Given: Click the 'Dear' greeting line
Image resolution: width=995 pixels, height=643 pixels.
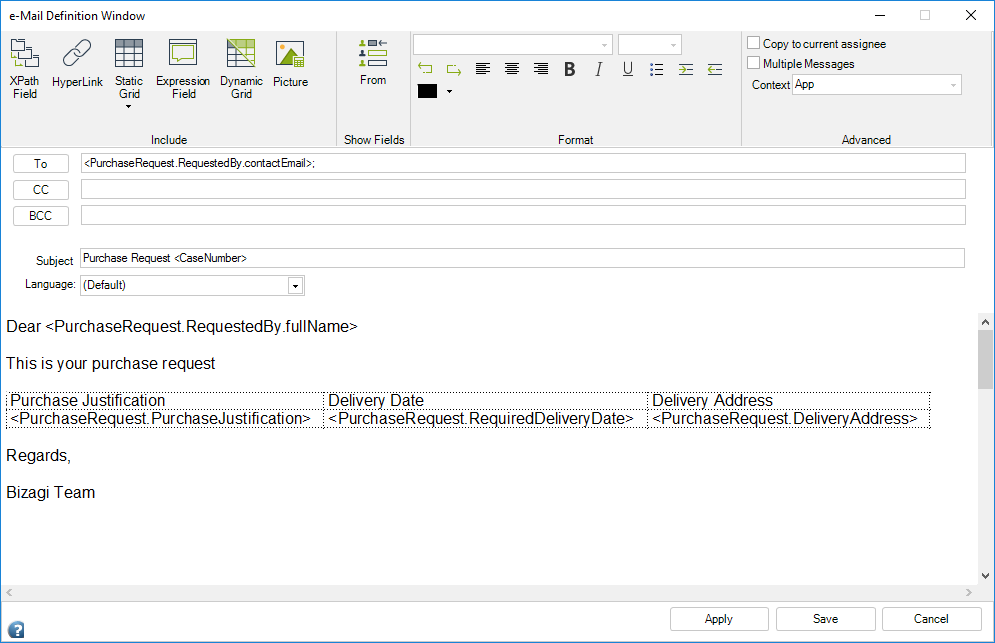Looking at the screenshot, I should tap(182, 326).
